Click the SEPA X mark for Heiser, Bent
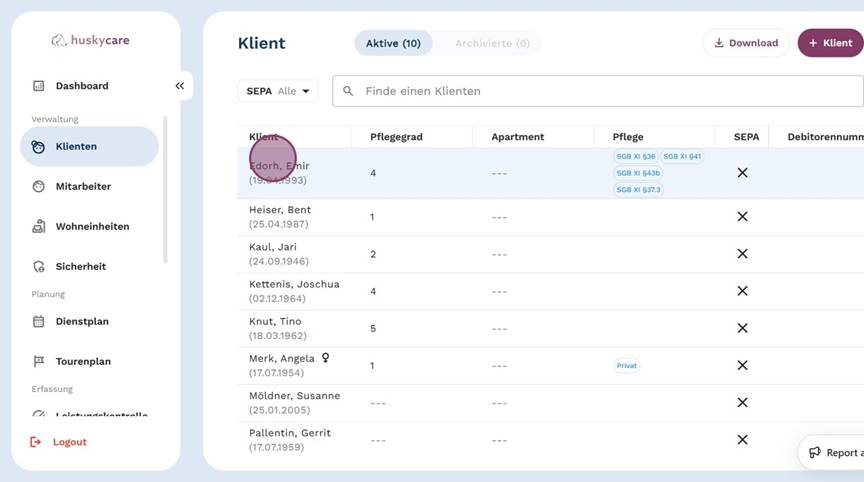Image resolution: width=864 pixels, height=482 pixels. click(x=742, y=217)
